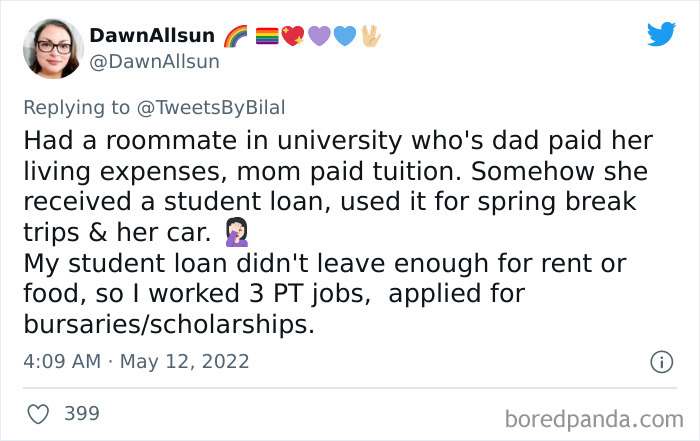
Task: Click the Twitter bird logo
Action: click(661, 34)
